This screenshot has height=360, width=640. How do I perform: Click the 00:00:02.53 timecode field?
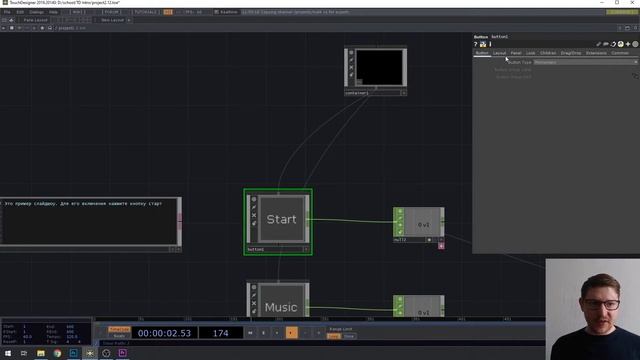(164, 333)
